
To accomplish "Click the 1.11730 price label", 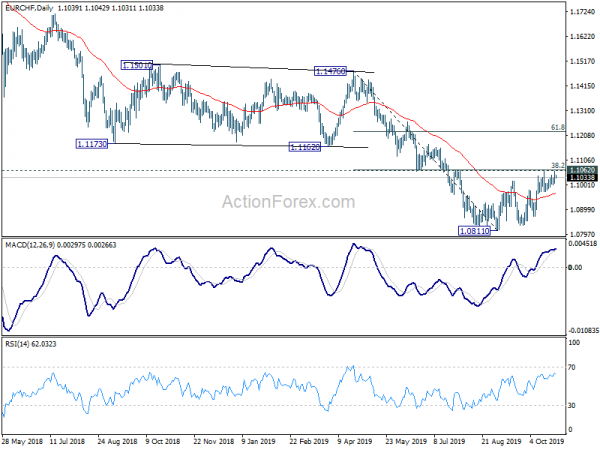I will tap(92, 144).
